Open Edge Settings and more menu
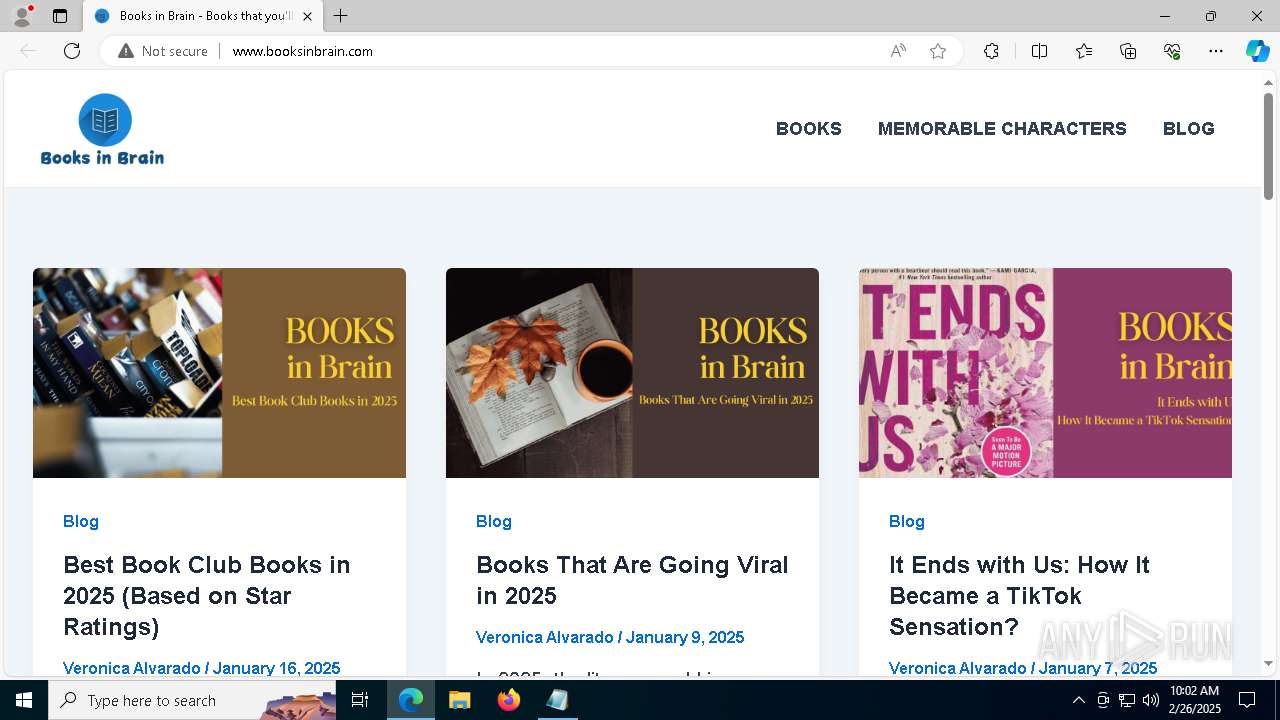The height and width of the screenshot is (720, 1280). pyautogui.click(x=1216, y=51)
